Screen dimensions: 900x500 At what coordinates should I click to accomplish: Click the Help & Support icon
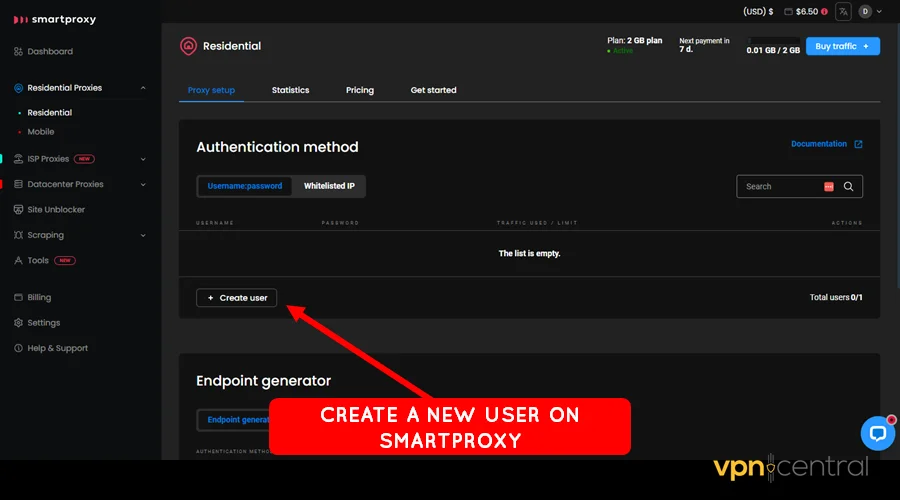[x=18, y=348]
